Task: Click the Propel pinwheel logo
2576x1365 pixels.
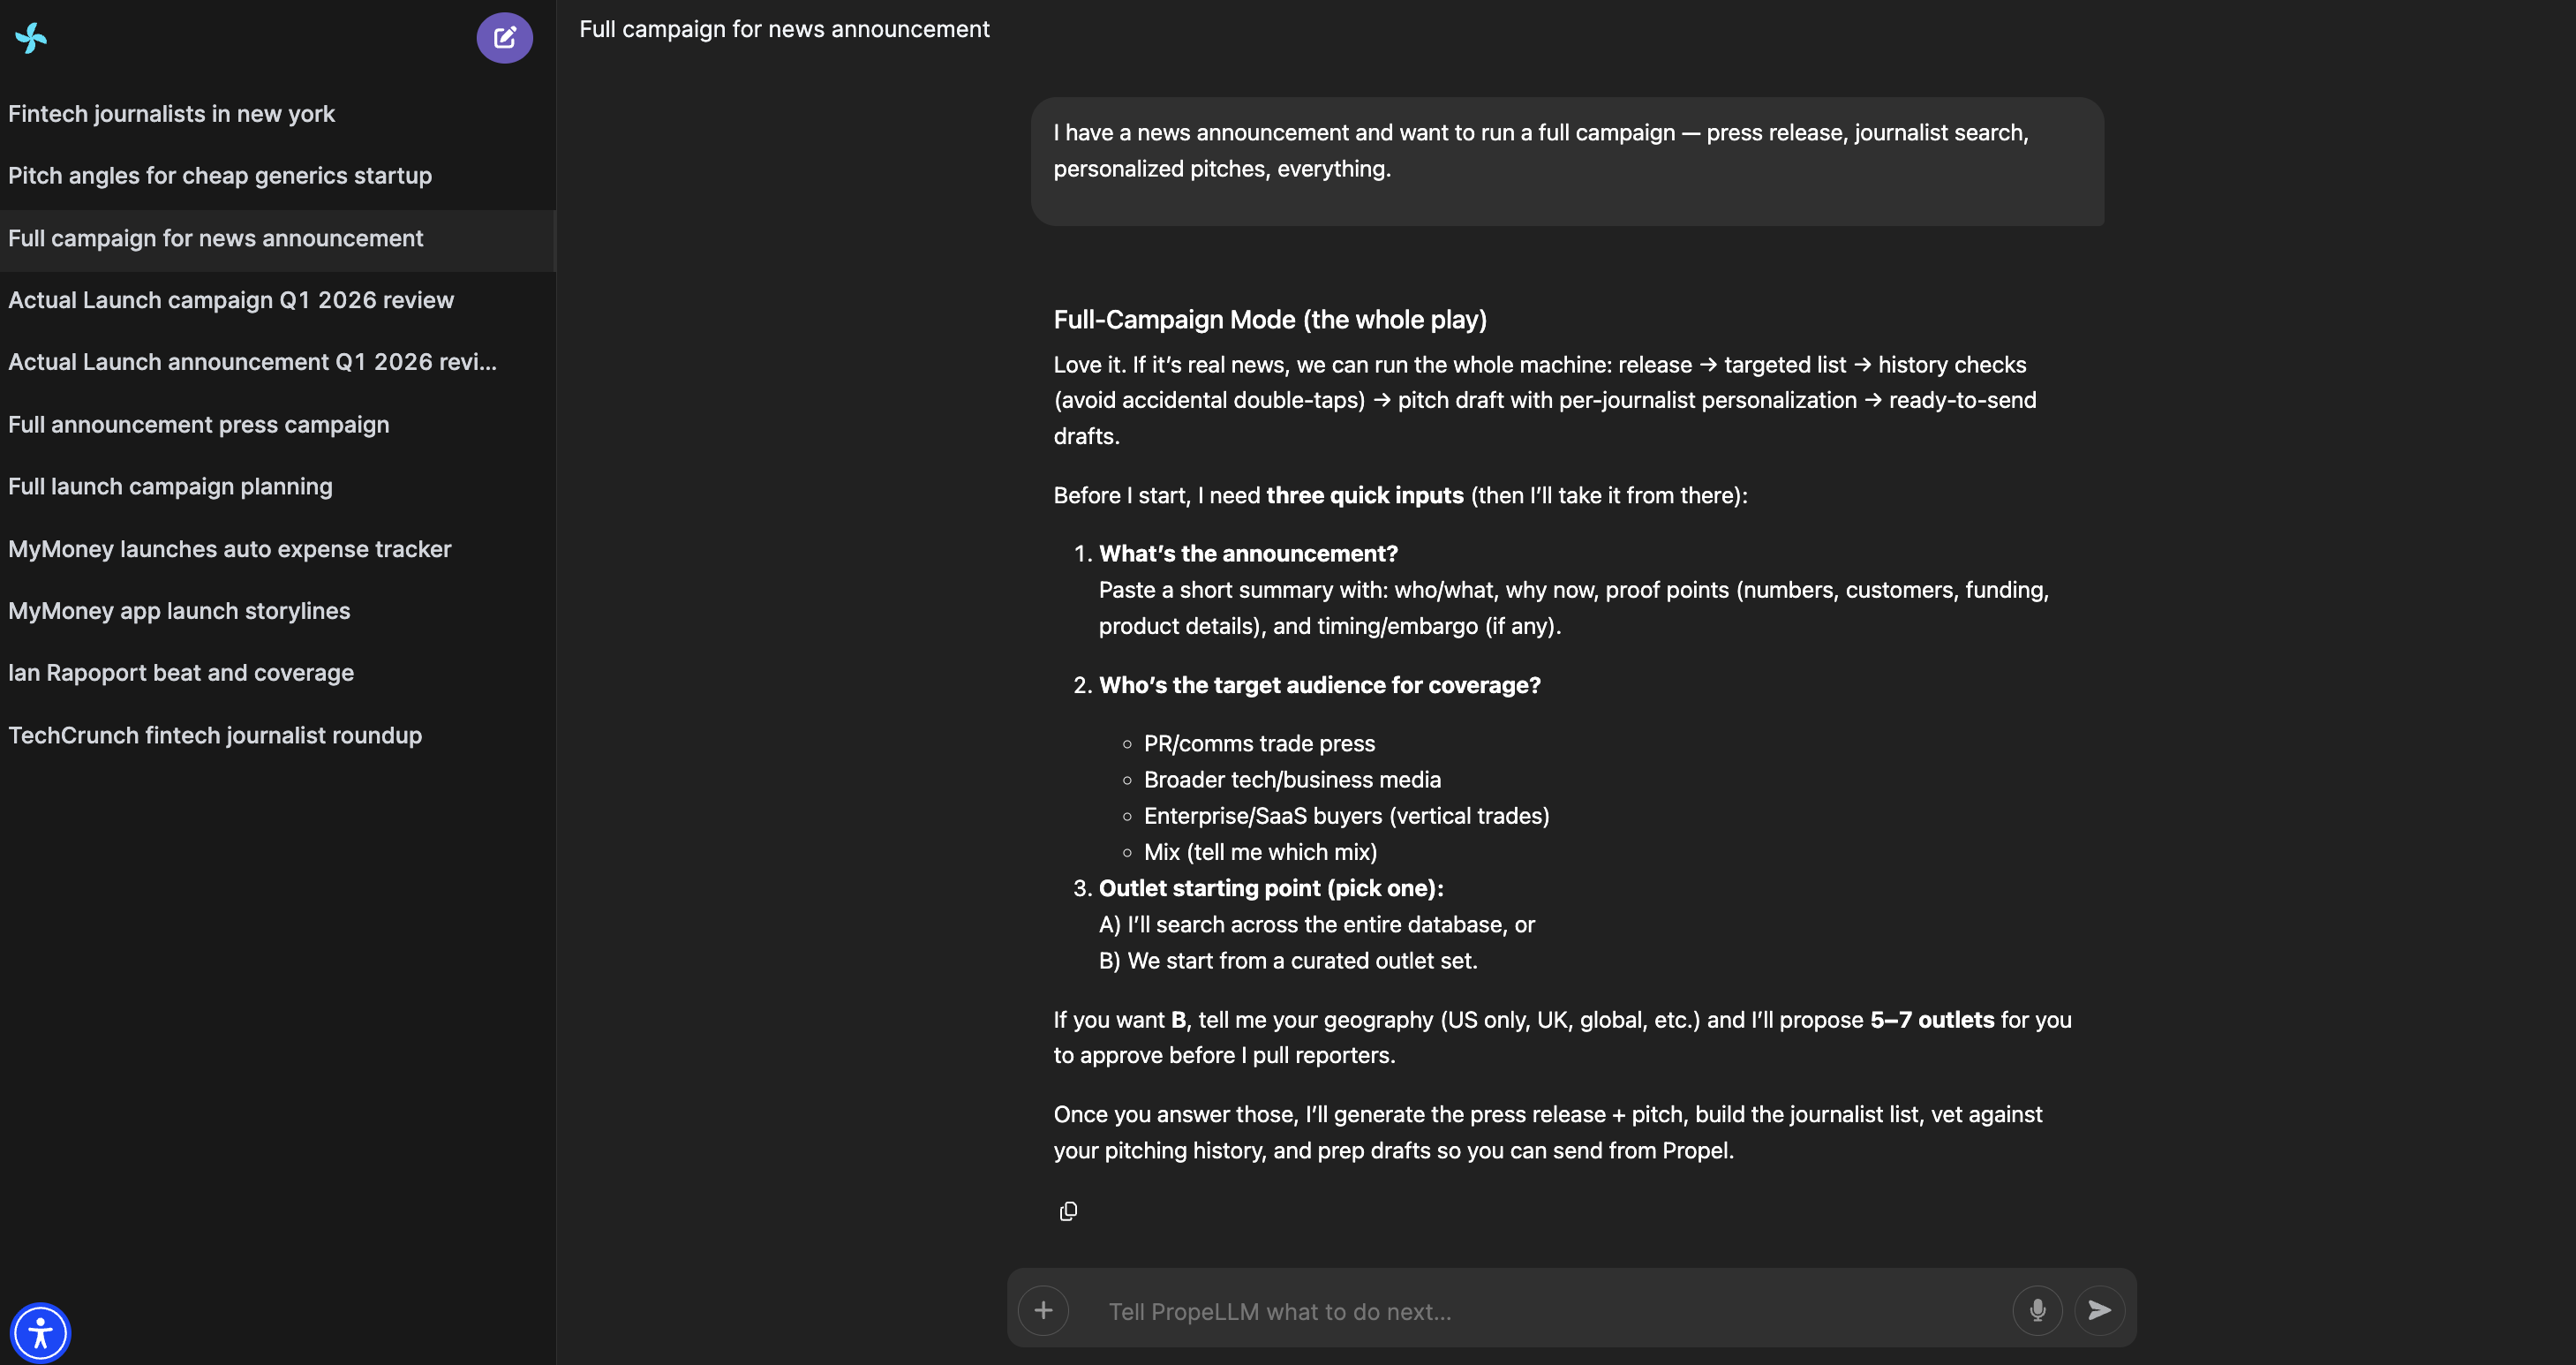Action: tap(31, 38)
